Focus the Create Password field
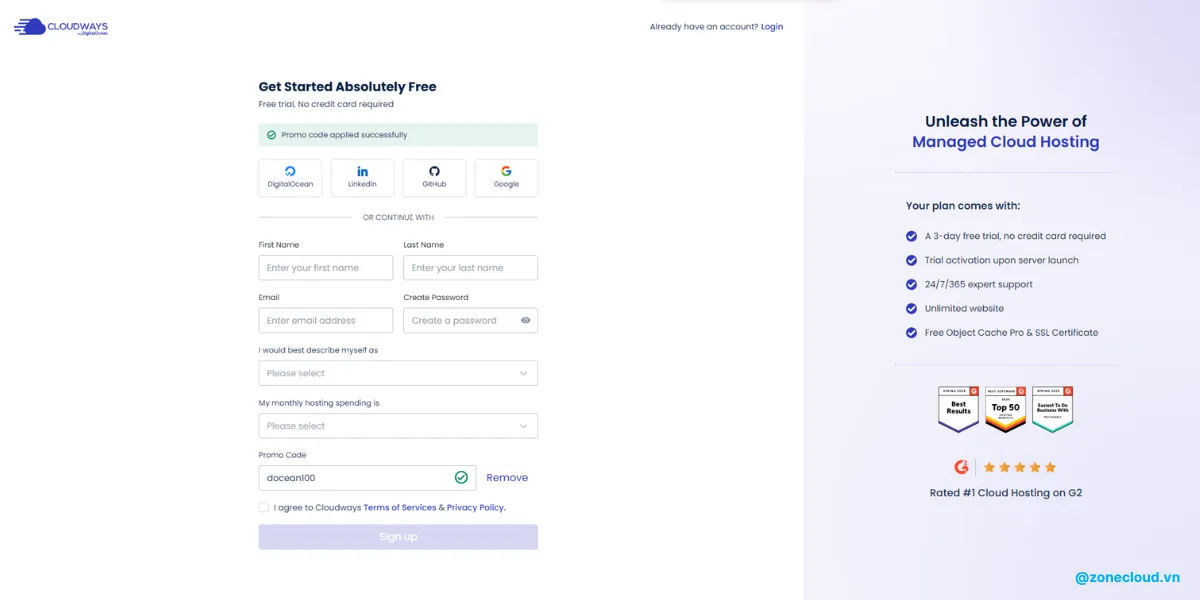Viewport: 1200px width, 600px height. [x=470, y=321]
